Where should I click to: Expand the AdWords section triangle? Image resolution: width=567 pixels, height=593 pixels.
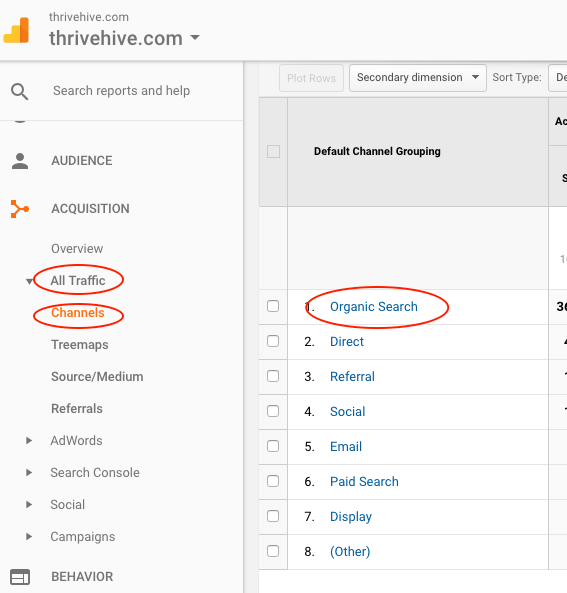pyautogui.click(x=29, y=441)
